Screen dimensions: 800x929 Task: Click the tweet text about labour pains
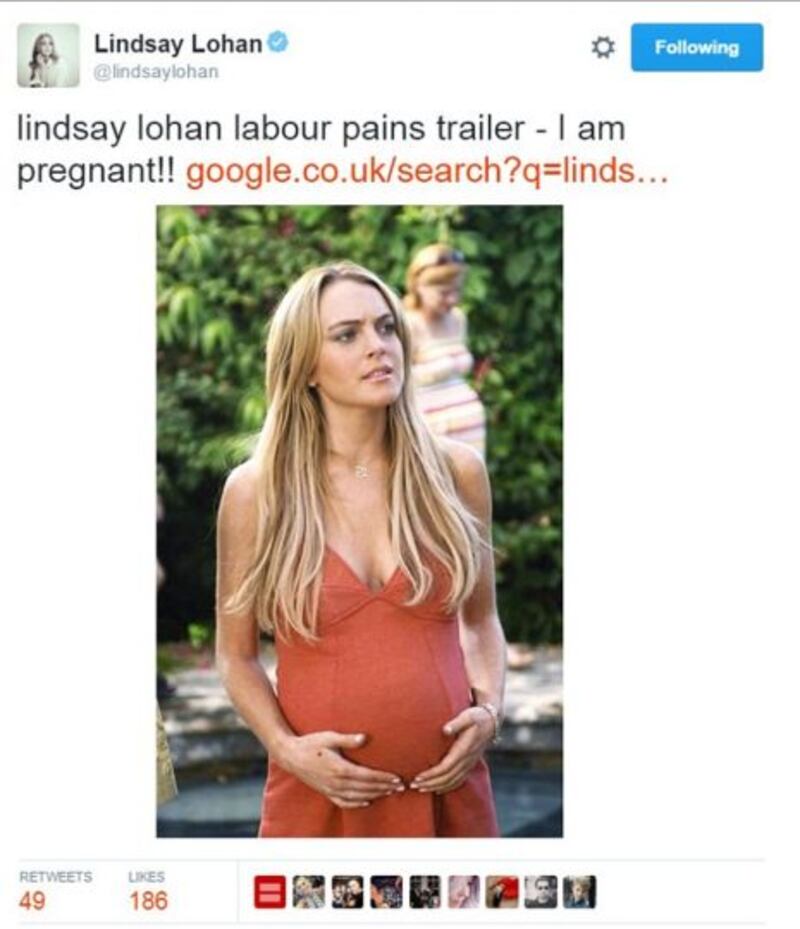pos(321,129)
